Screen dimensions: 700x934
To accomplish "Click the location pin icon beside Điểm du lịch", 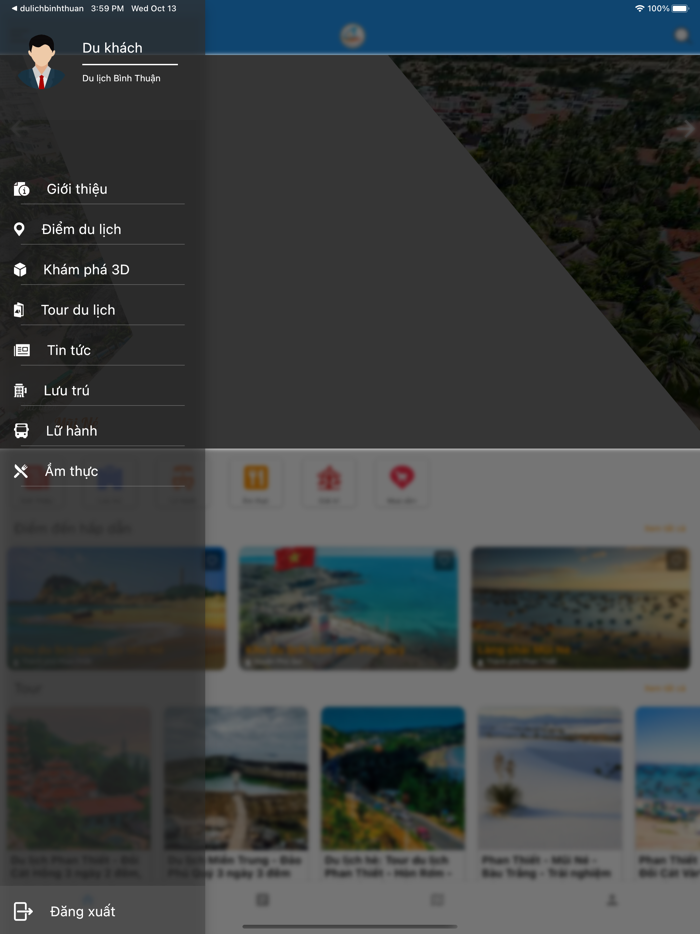I will click(19, 229).
